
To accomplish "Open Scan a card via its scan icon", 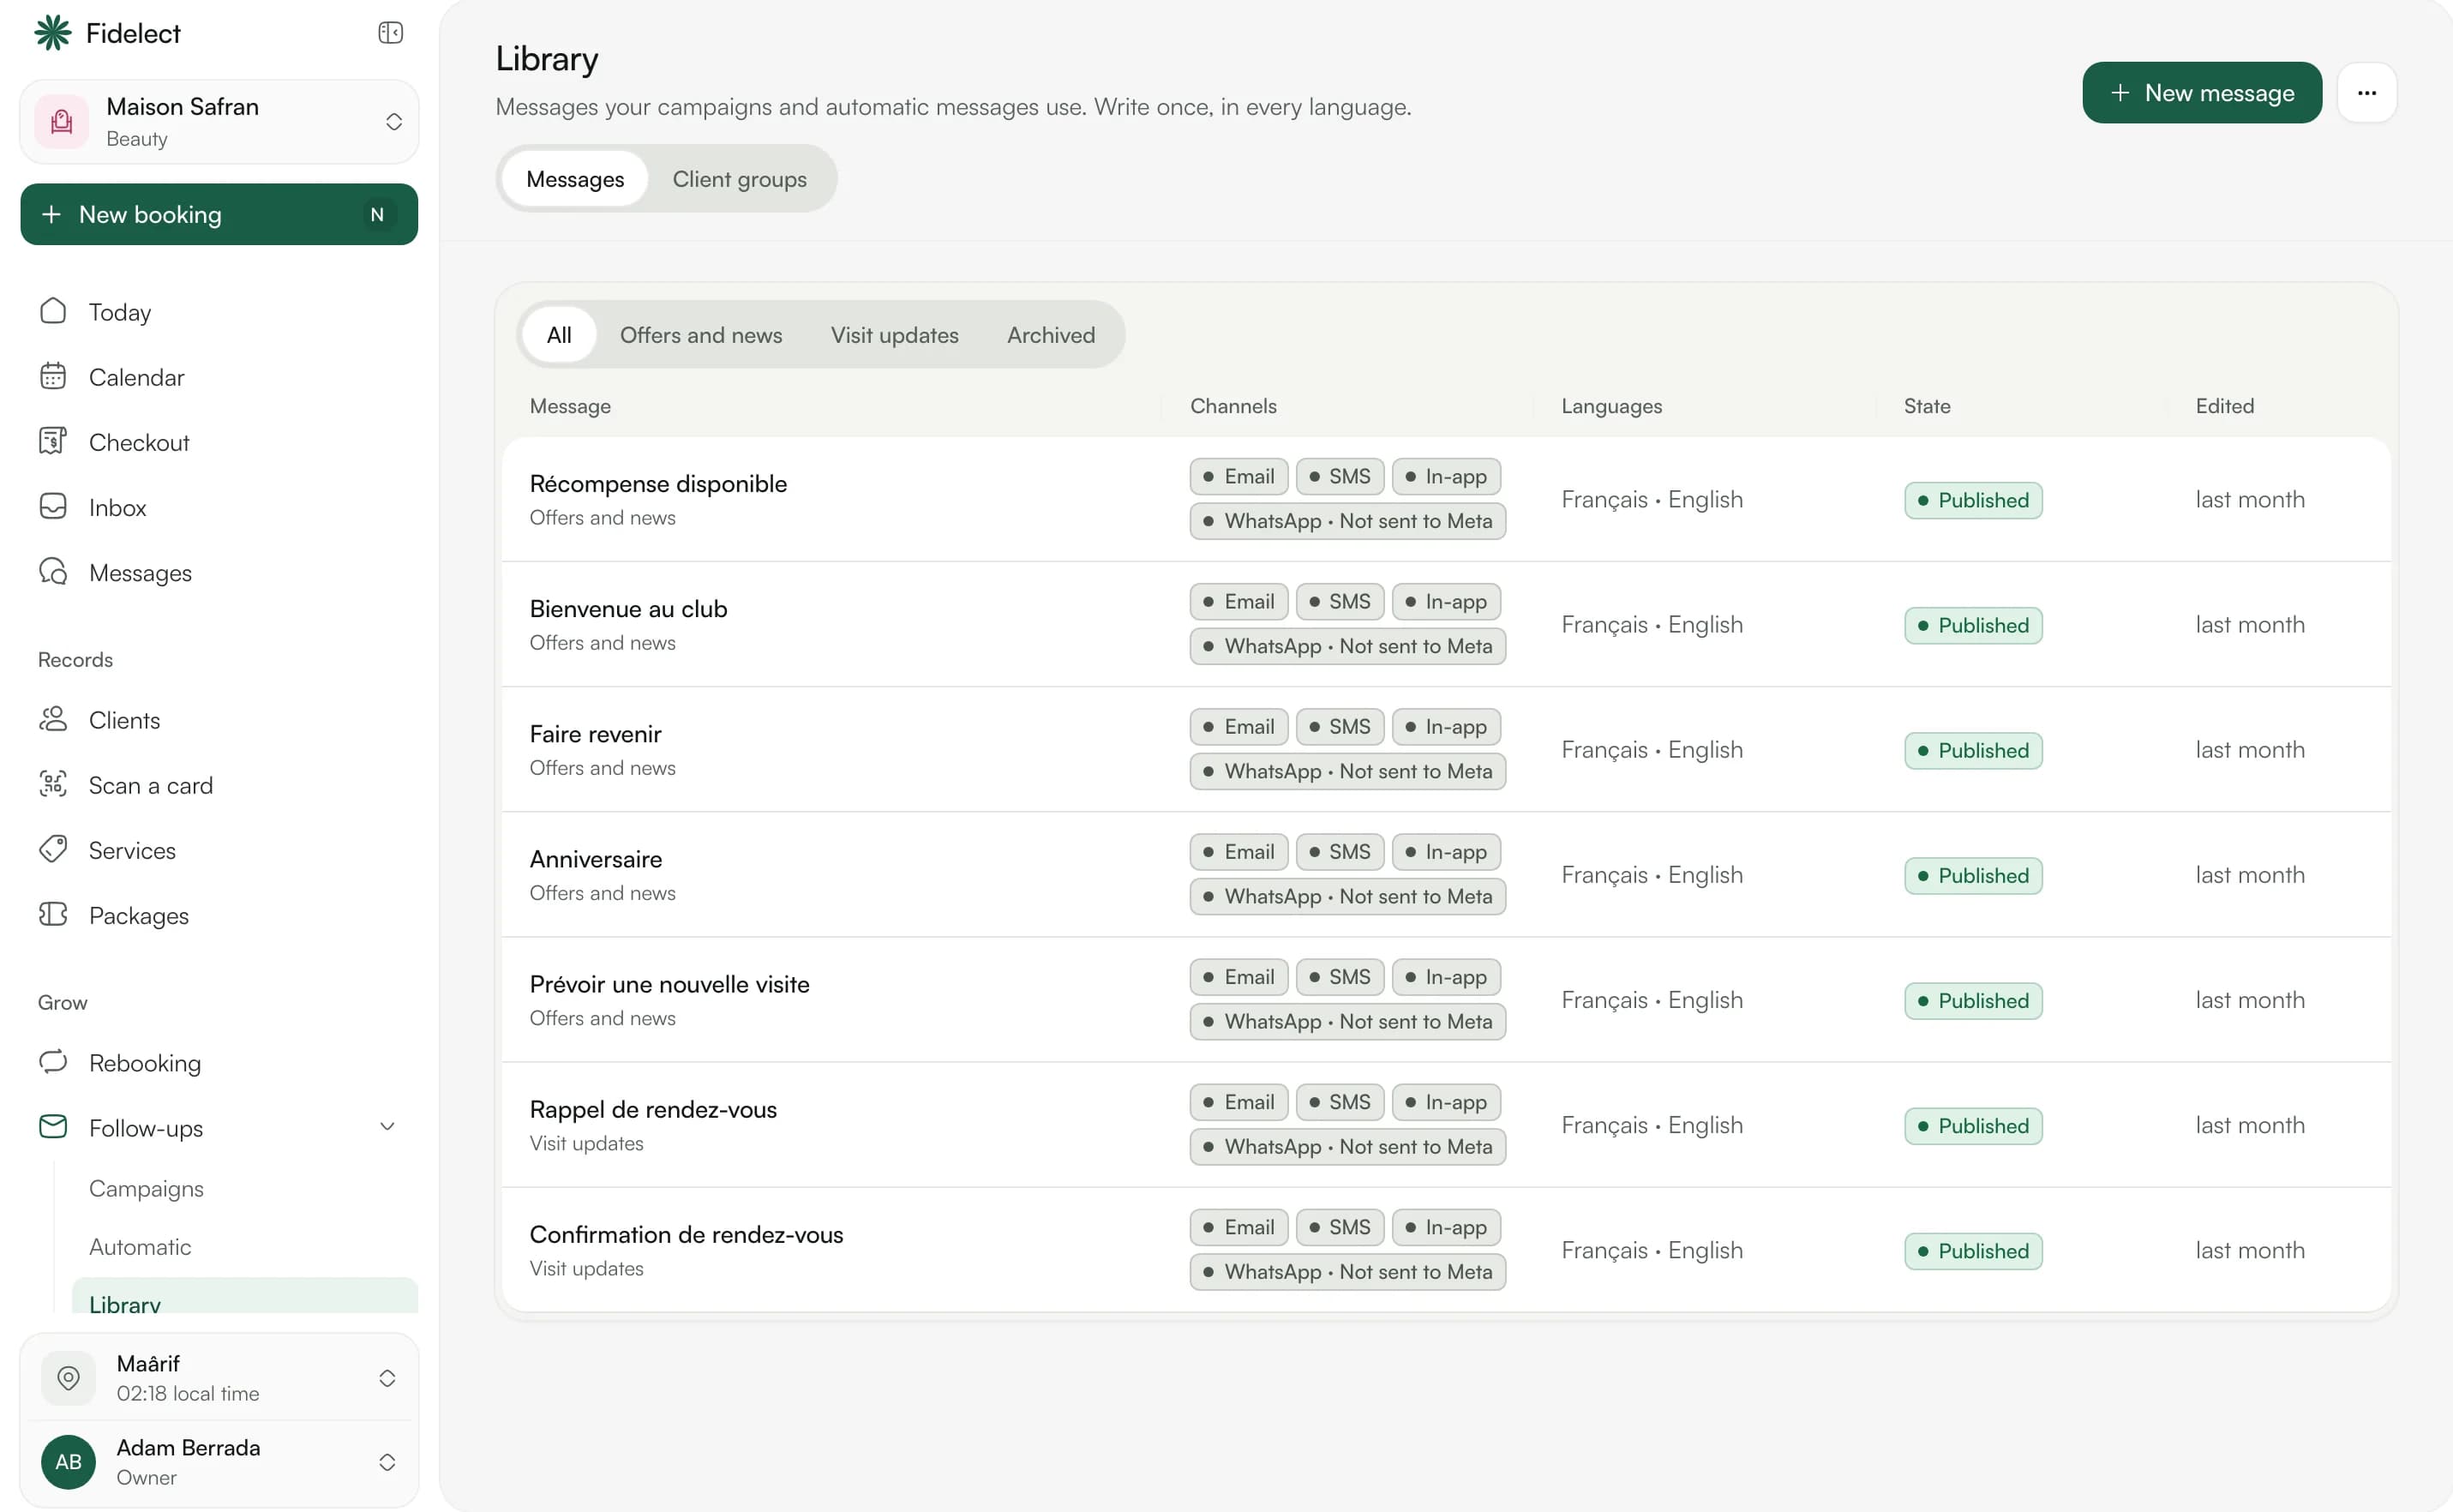I will (53, 784).
